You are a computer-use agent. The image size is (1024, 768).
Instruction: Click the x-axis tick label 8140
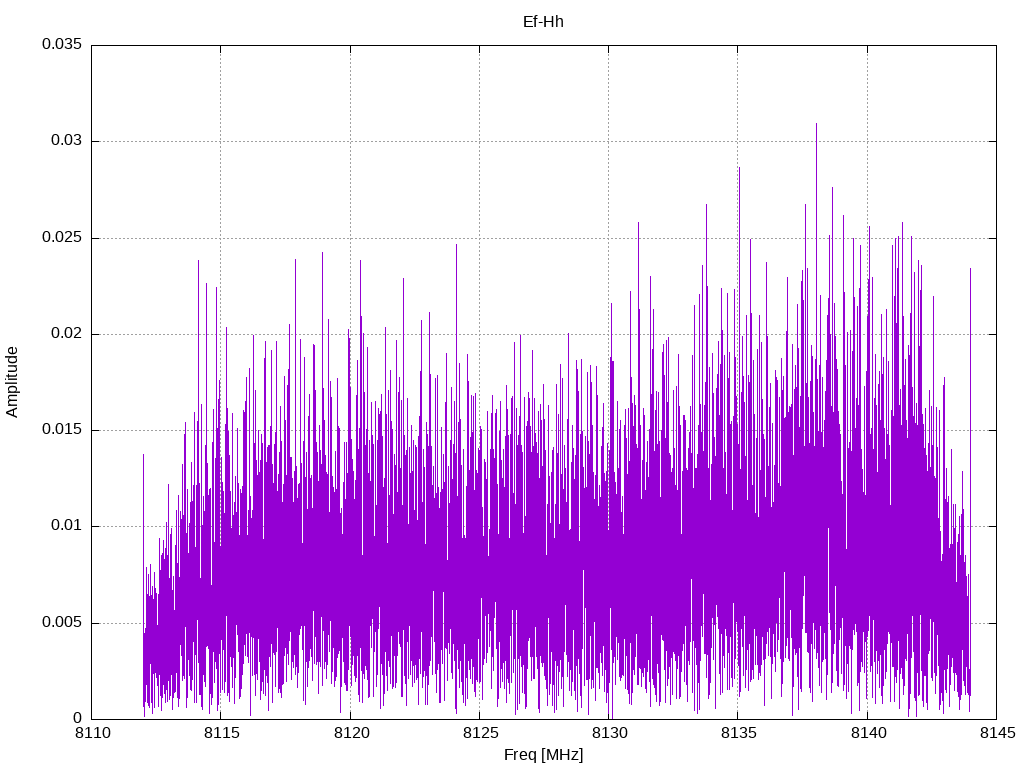click(x=868, y=733)
